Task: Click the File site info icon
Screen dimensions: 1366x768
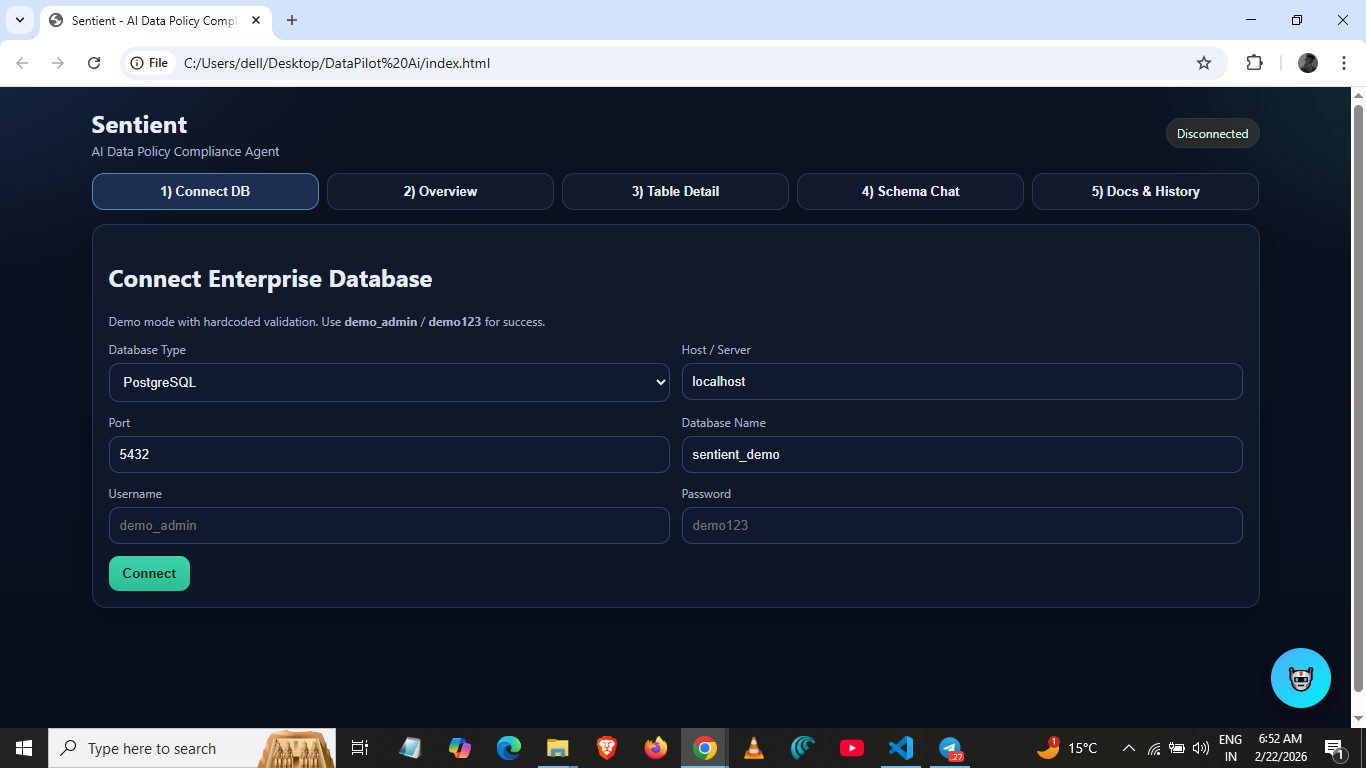Action: pyautogui.click(x=149, y=63)
